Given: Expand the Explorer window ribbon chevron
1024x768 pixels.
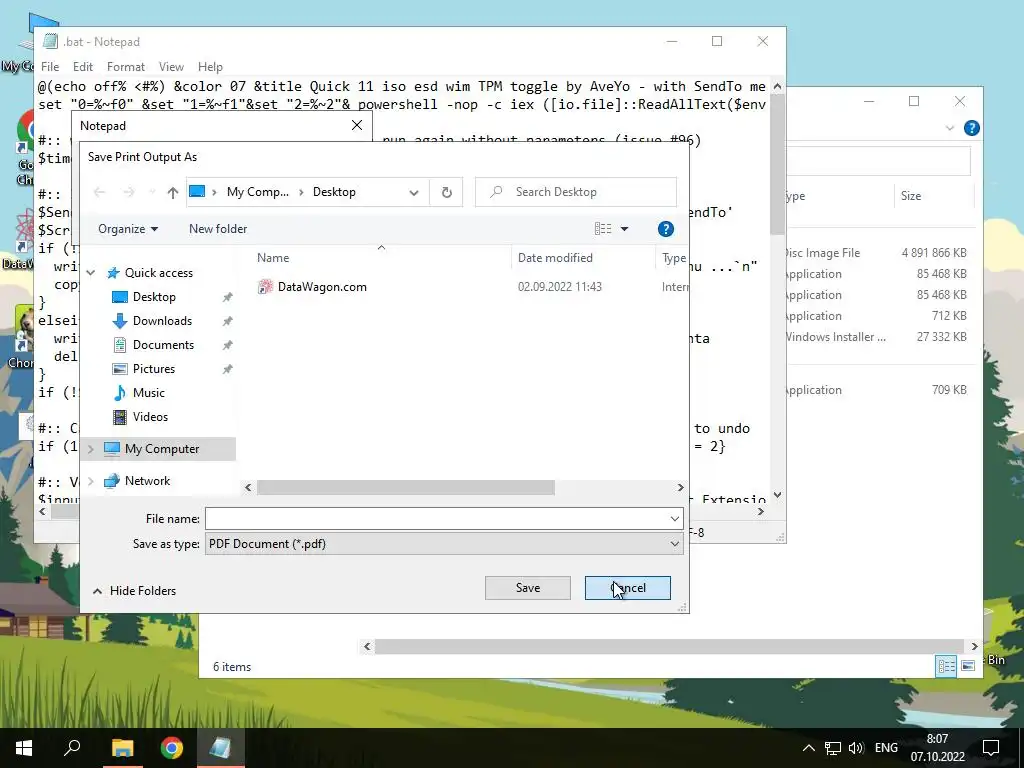Looking at the screenshot, I should [x=950, y=128].
